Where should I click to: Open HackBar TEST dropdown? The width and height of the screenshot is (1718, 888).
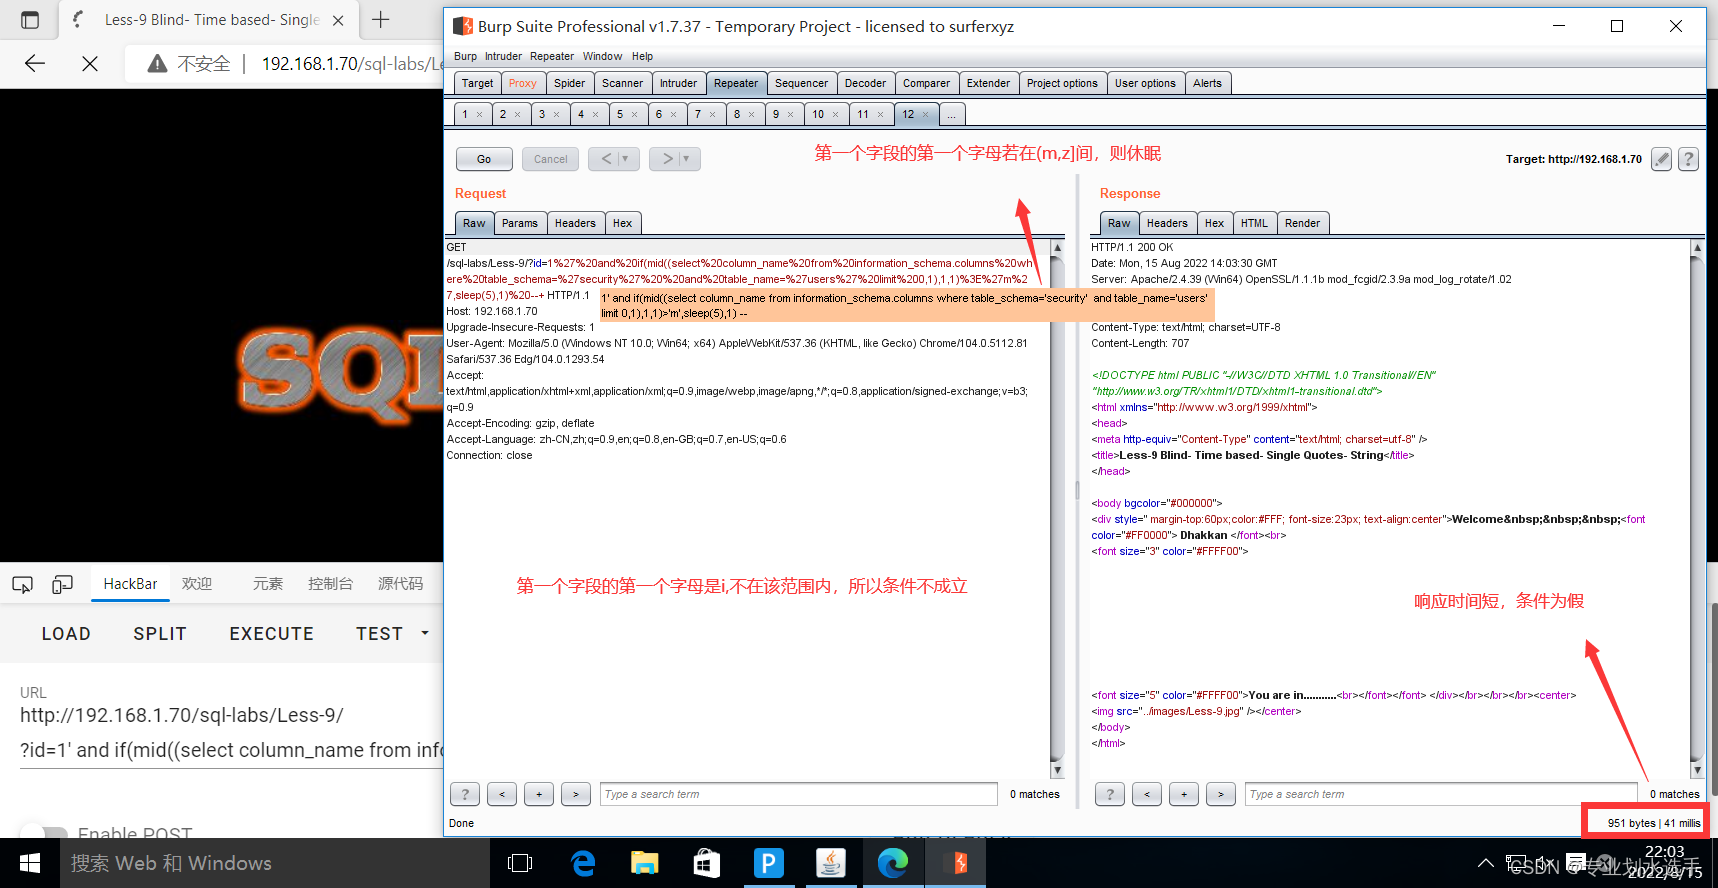click(x=391, y=634)
